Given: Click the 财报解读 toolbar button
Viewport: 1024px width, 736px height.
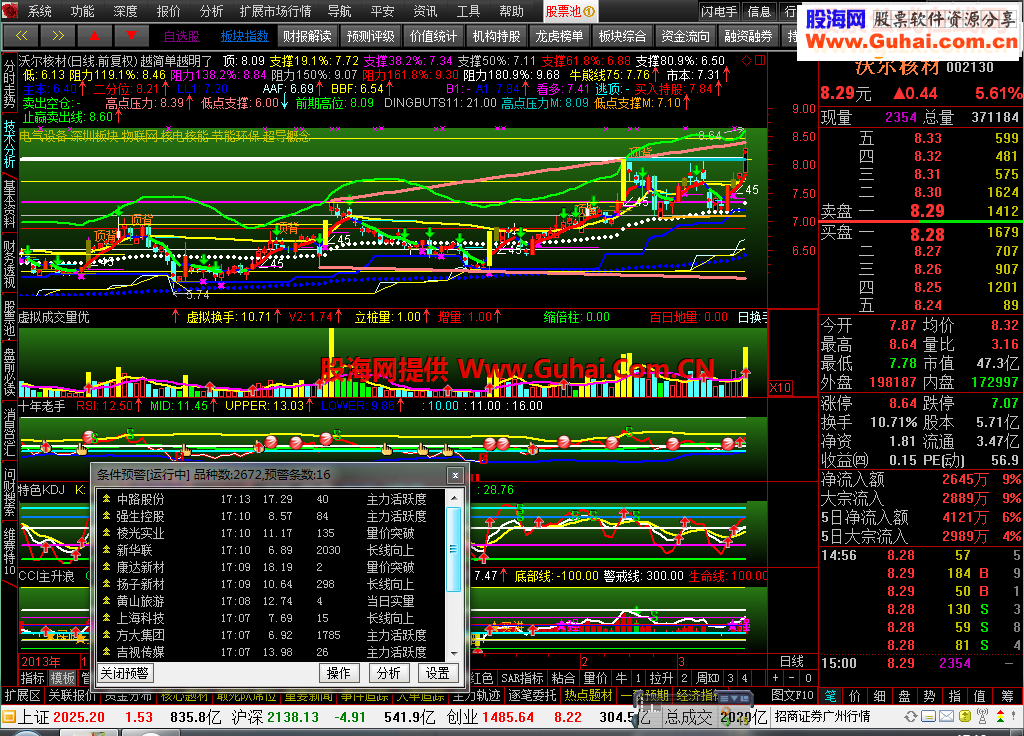Looking at the screenshot, I should point(307,36).
